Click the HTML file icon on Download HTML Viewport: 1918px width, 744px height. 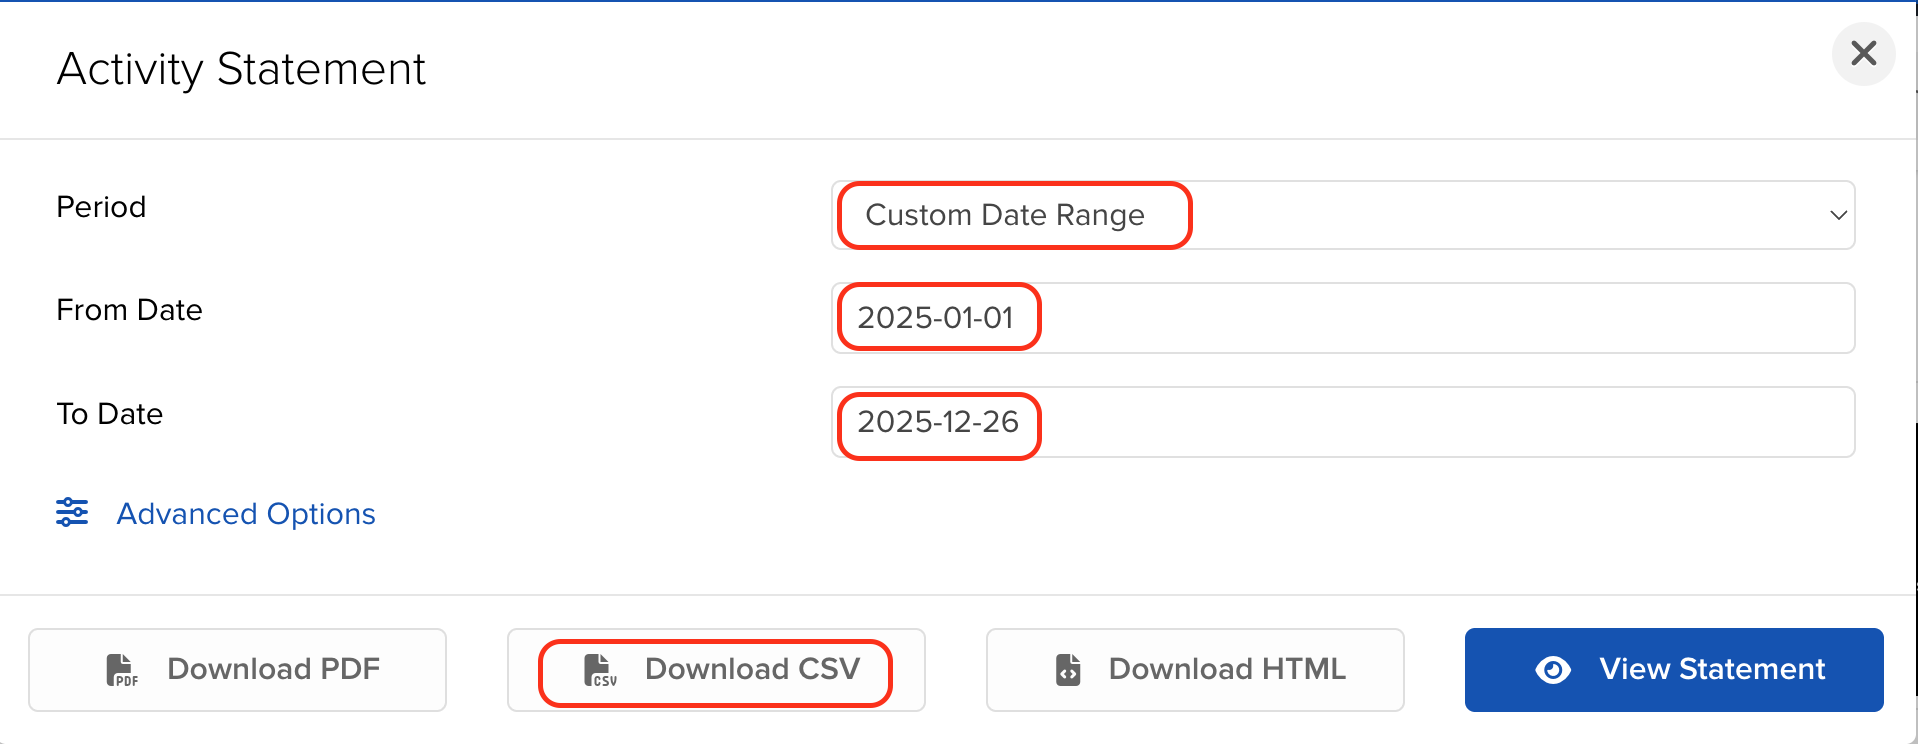coord(1068,669)
